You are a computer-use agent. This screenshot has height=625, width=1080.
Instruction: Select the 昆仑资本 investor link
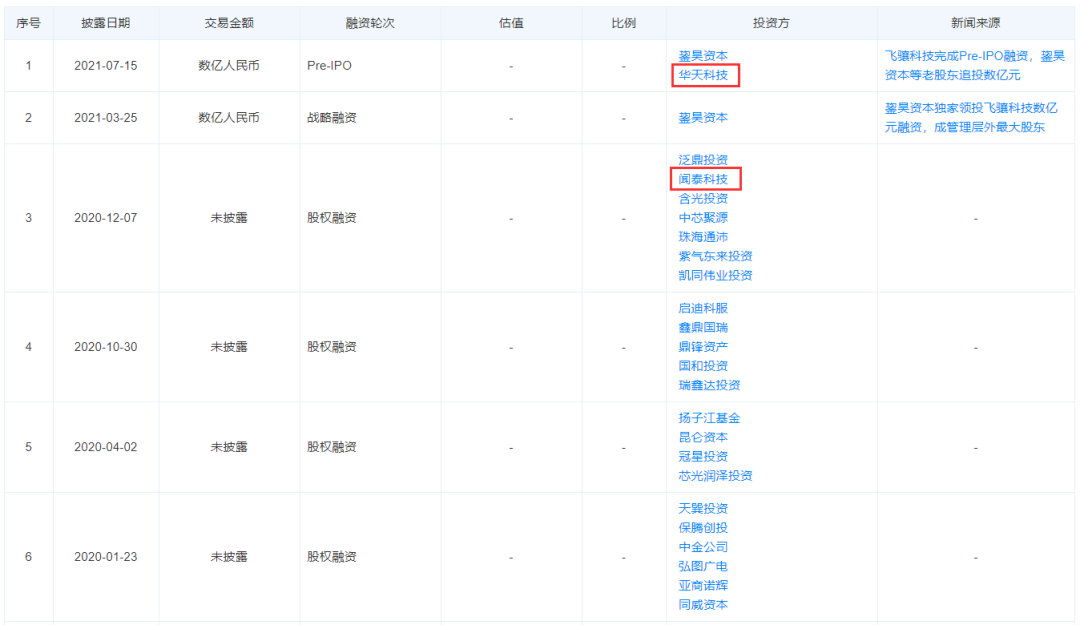tap(703, 438)
